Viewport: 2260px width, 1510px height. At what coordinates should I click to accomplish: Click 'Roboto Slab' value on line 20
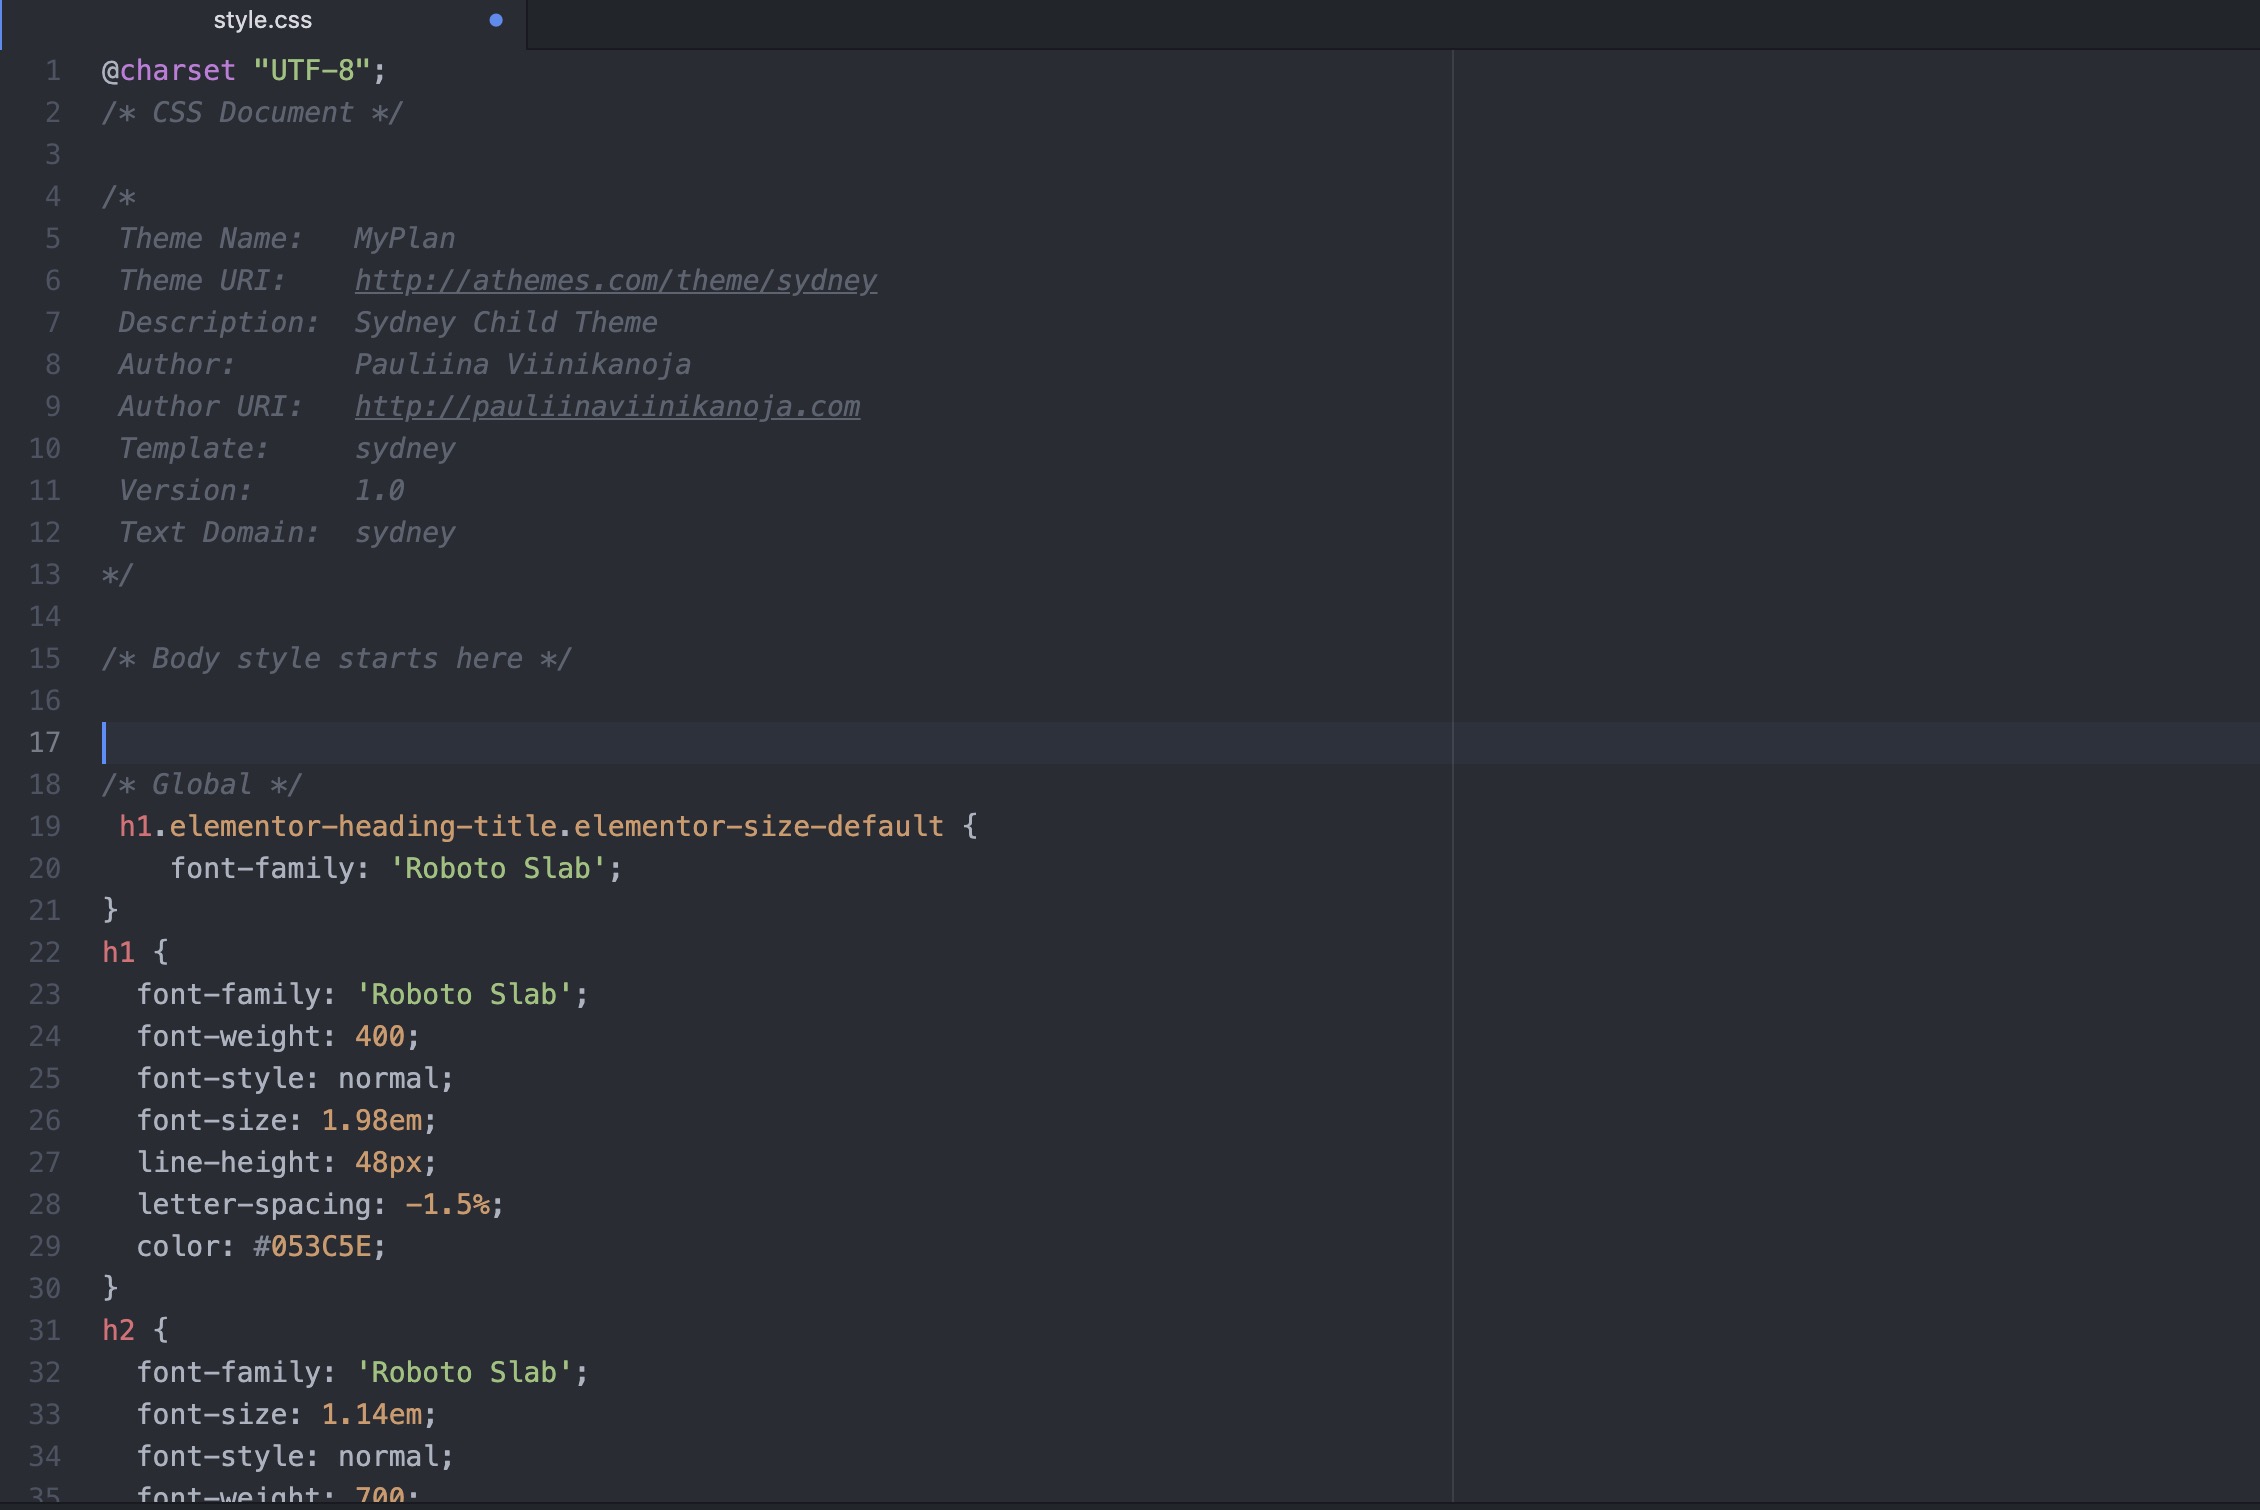(x=497, y=869)
